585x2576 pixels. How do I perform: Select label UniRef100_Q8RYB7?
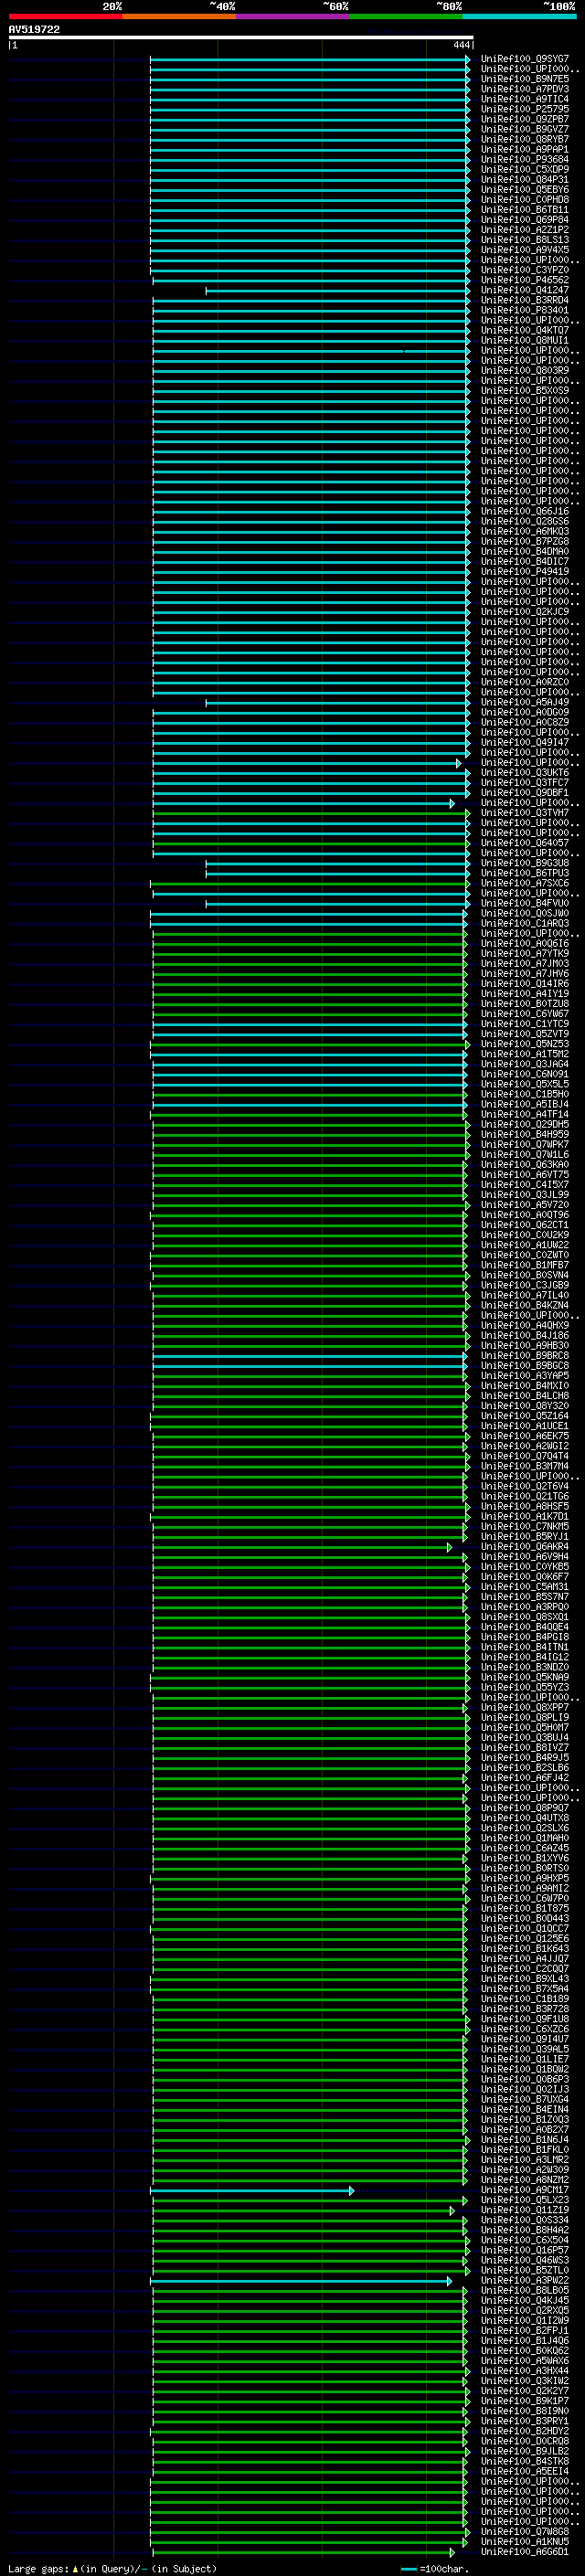tap(525, 139)
